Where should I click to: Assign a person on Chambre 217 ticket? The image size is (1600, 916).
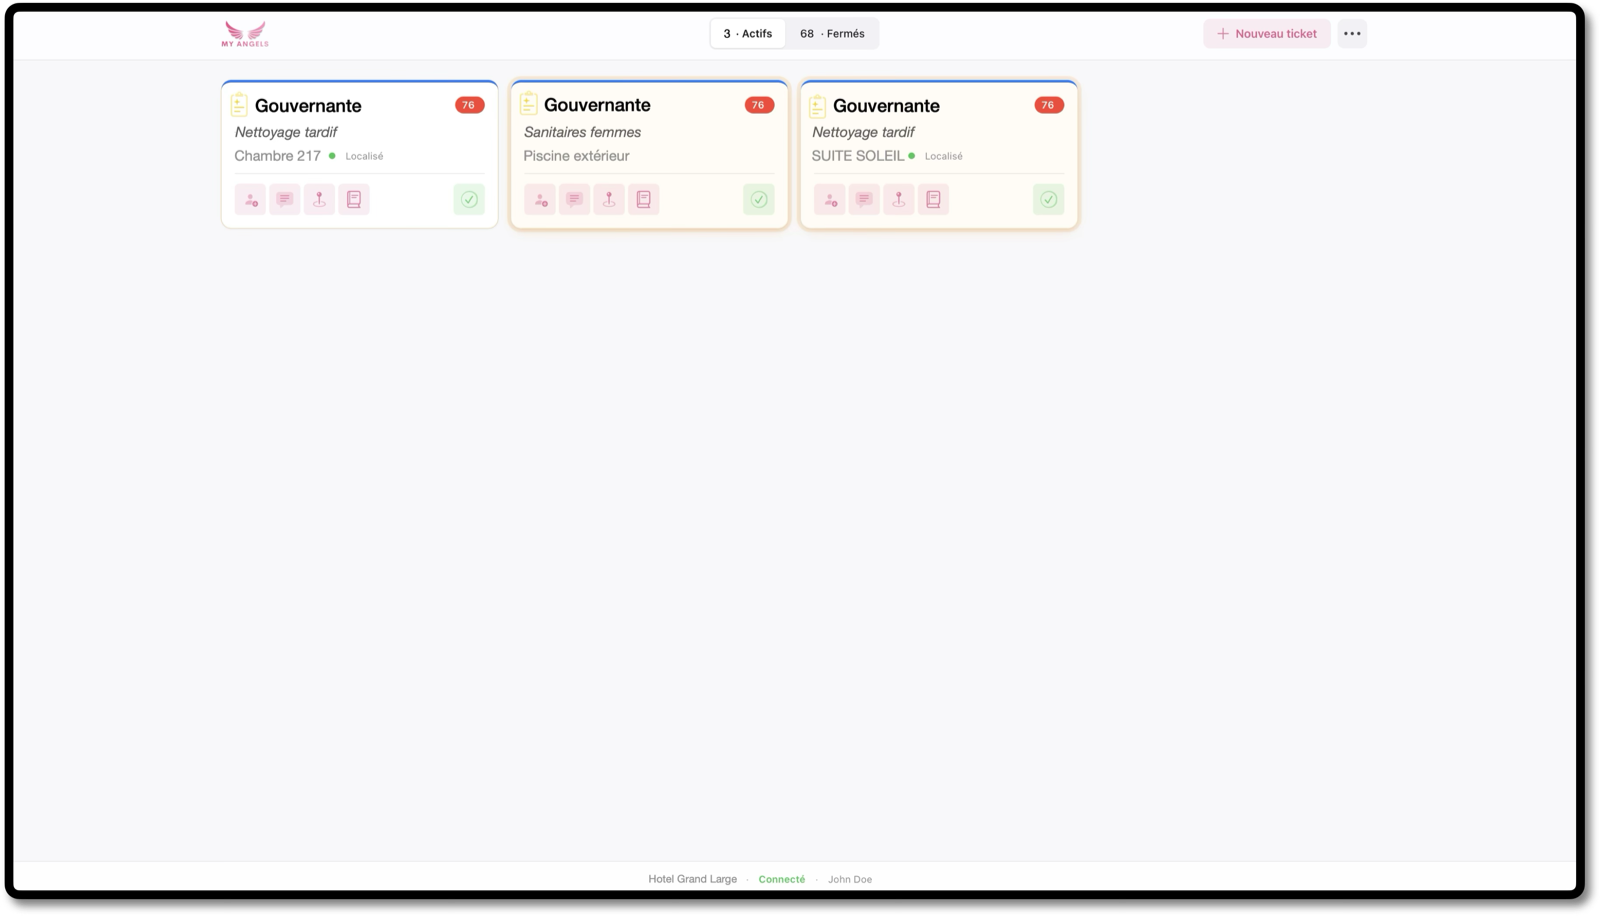[x=250, y=199]
